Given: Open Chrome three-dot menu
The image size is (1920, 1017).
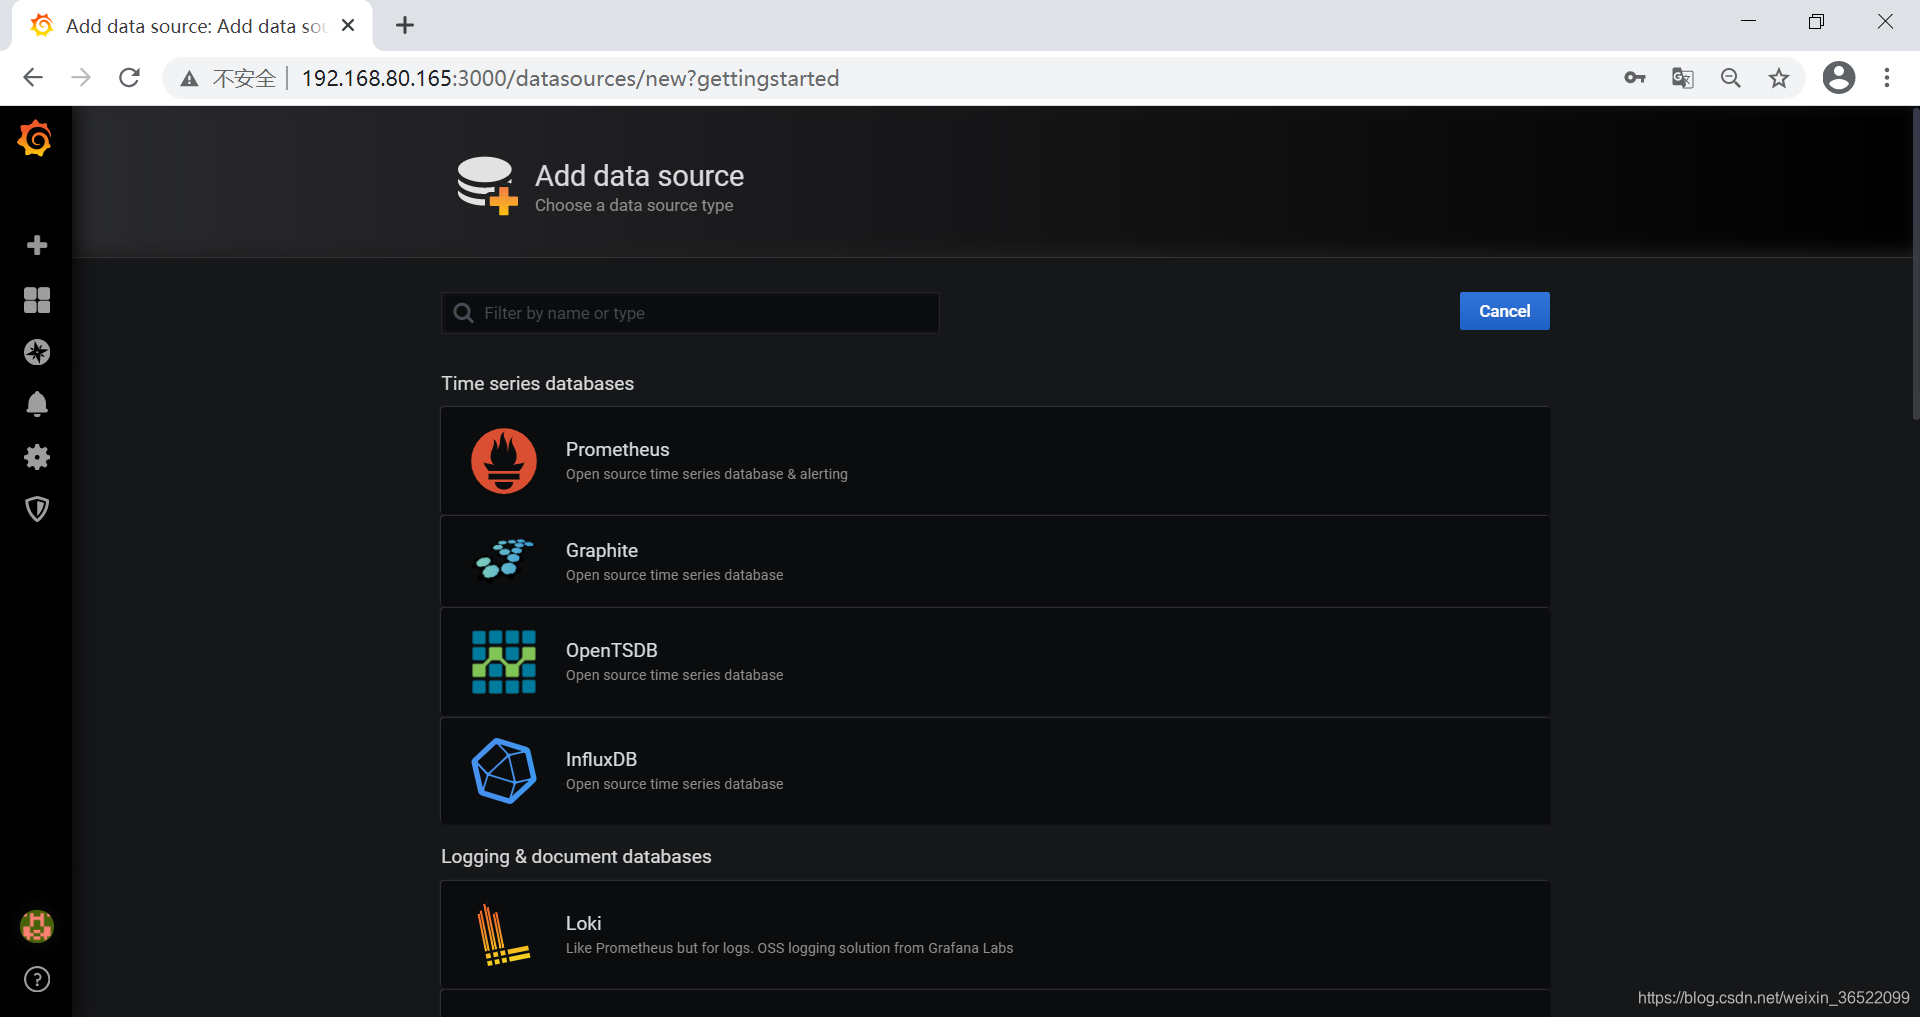Looking at the screenshot, I should [1887, 78].
